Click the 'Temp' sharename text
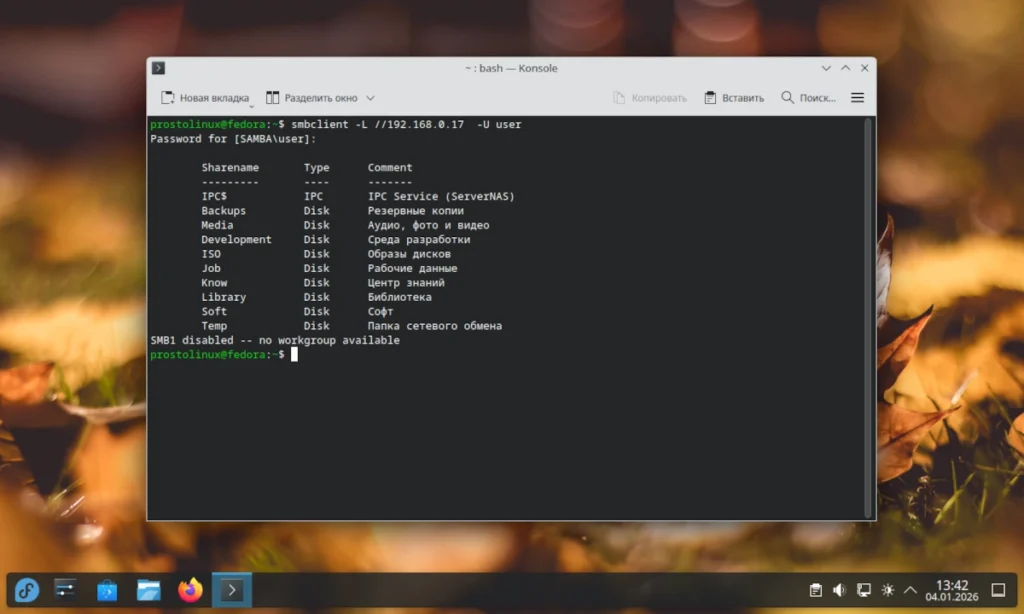The width and height of the screenshot is (1024, 614). 214,326
